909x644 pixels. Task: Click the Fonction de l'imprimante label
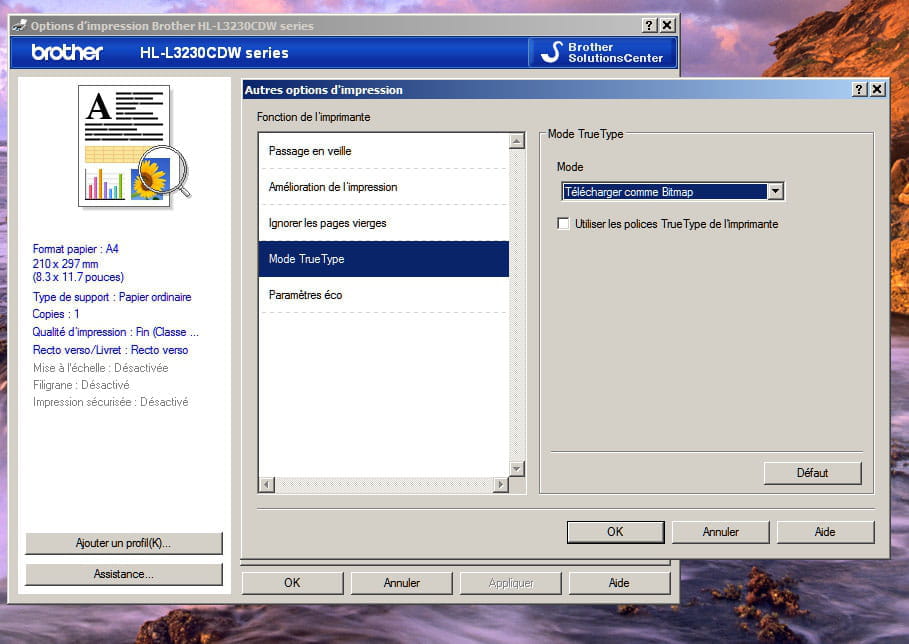(313, 117)
